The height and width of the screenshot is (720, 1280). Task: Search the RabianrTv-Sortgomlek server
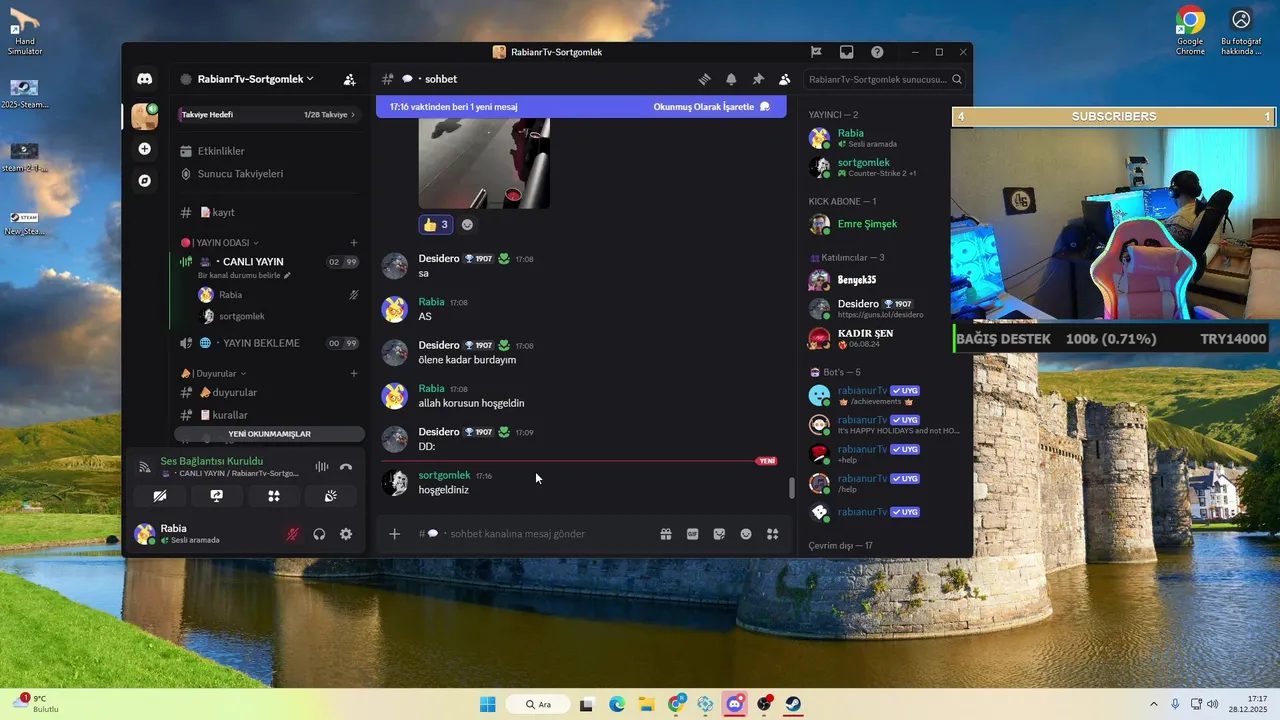885,79
